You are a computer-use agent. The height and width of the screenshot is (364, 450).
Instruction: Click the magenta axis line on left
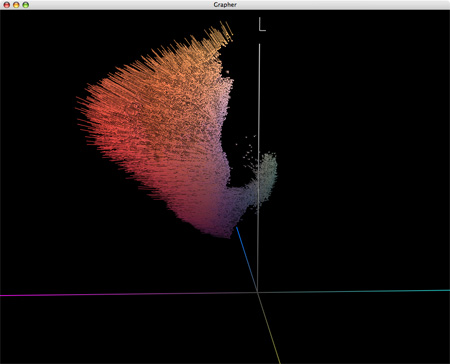click(x=127, y=294)
